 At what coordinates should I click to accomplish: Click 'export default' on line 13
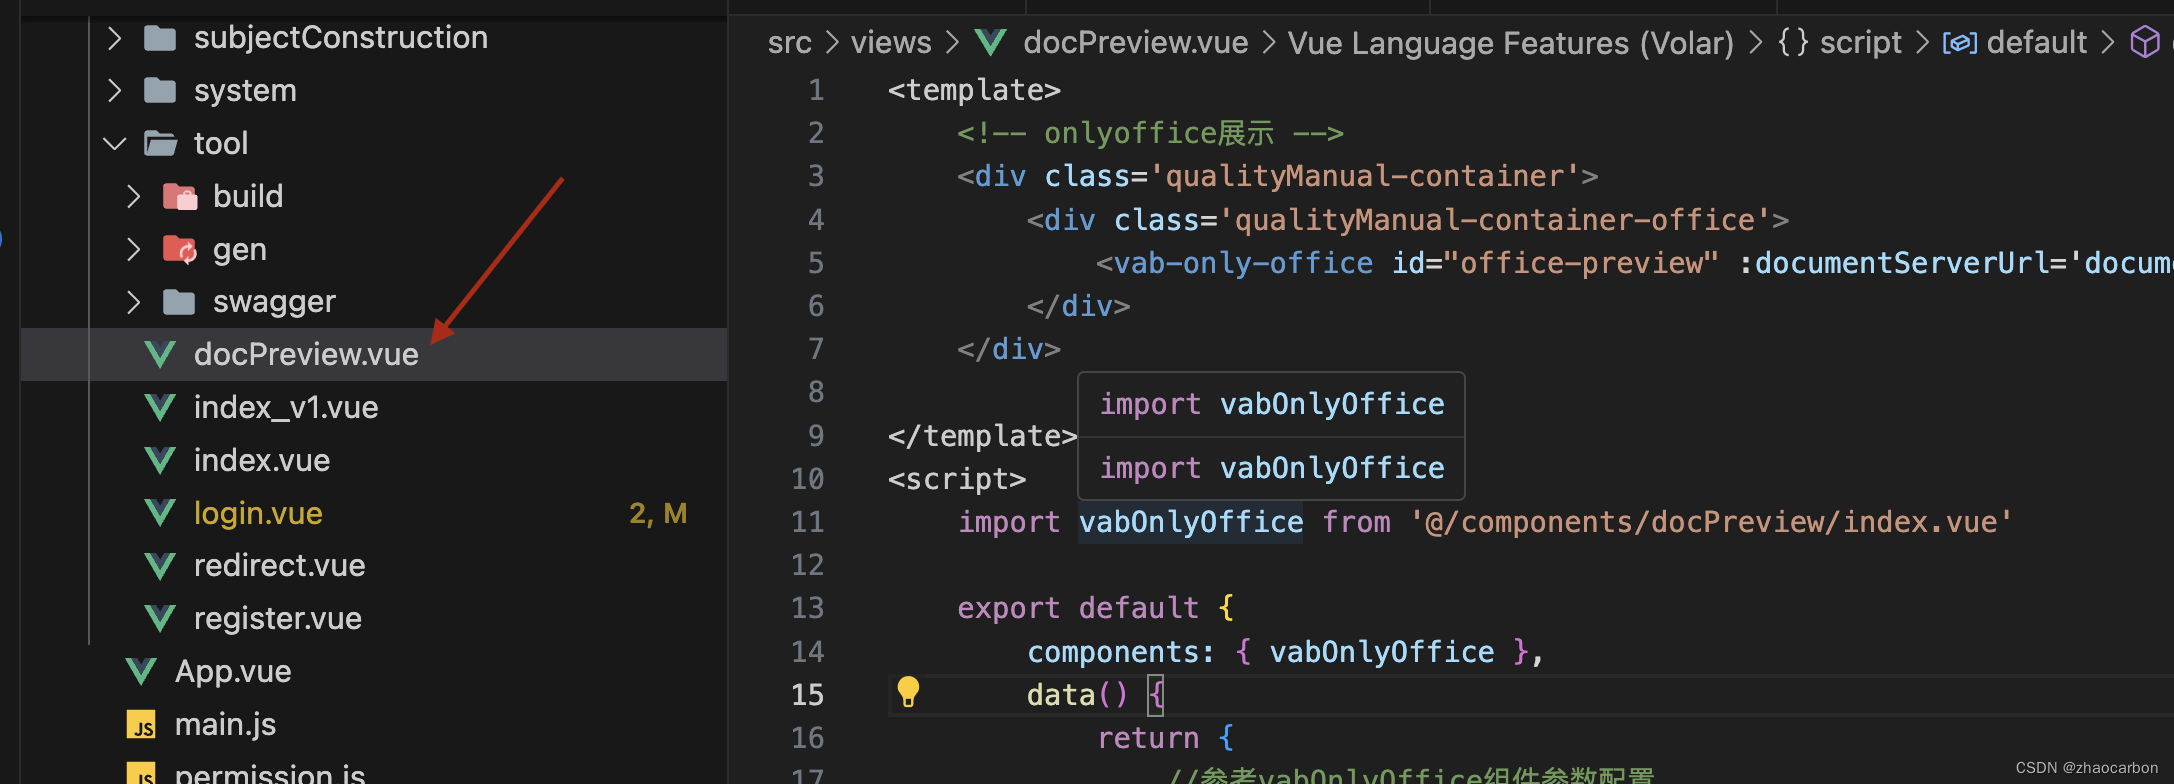pos(1078,608)
